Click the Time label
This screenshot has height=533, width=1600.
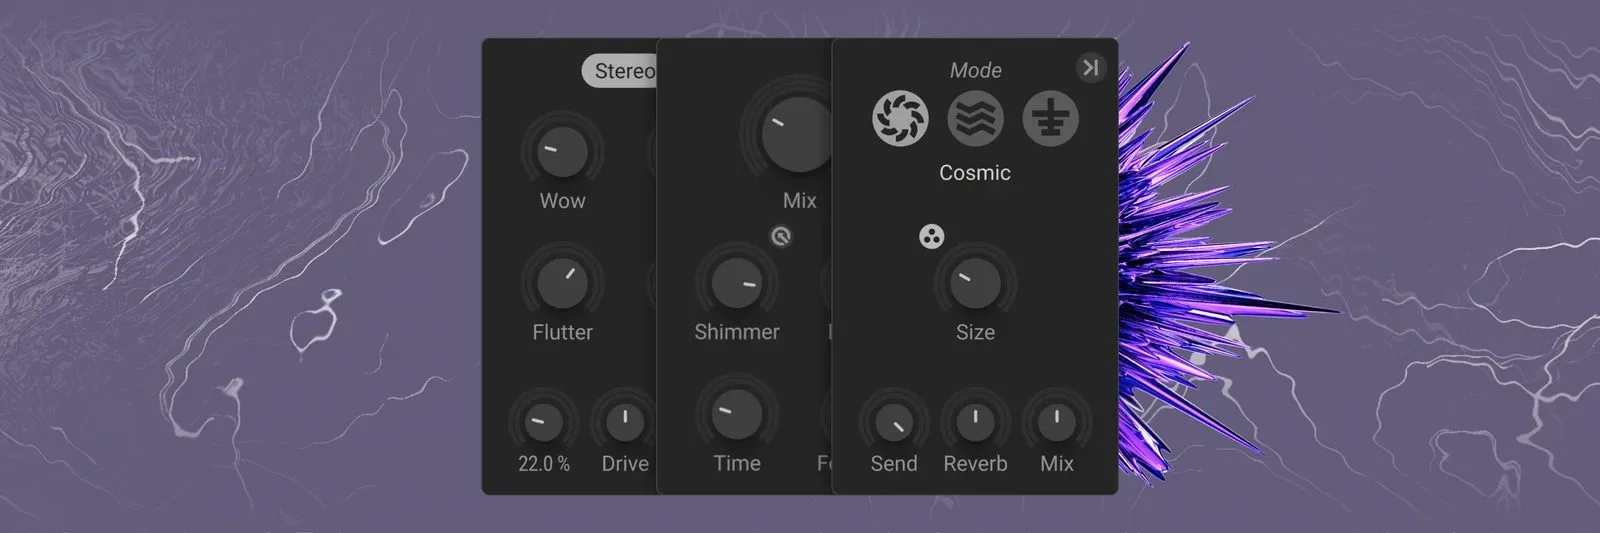coord(737,464)
